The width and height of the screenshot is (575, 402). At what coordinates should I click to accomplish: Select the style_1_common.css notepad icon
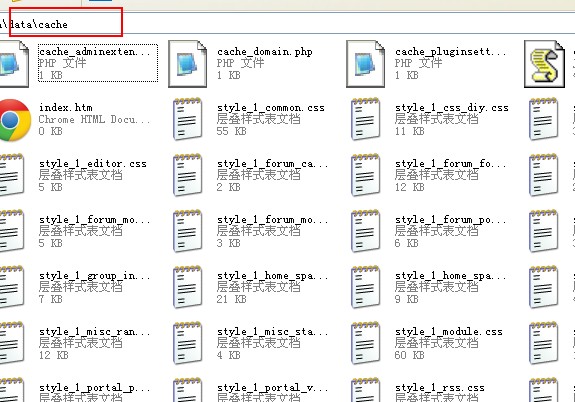(187, 119)
